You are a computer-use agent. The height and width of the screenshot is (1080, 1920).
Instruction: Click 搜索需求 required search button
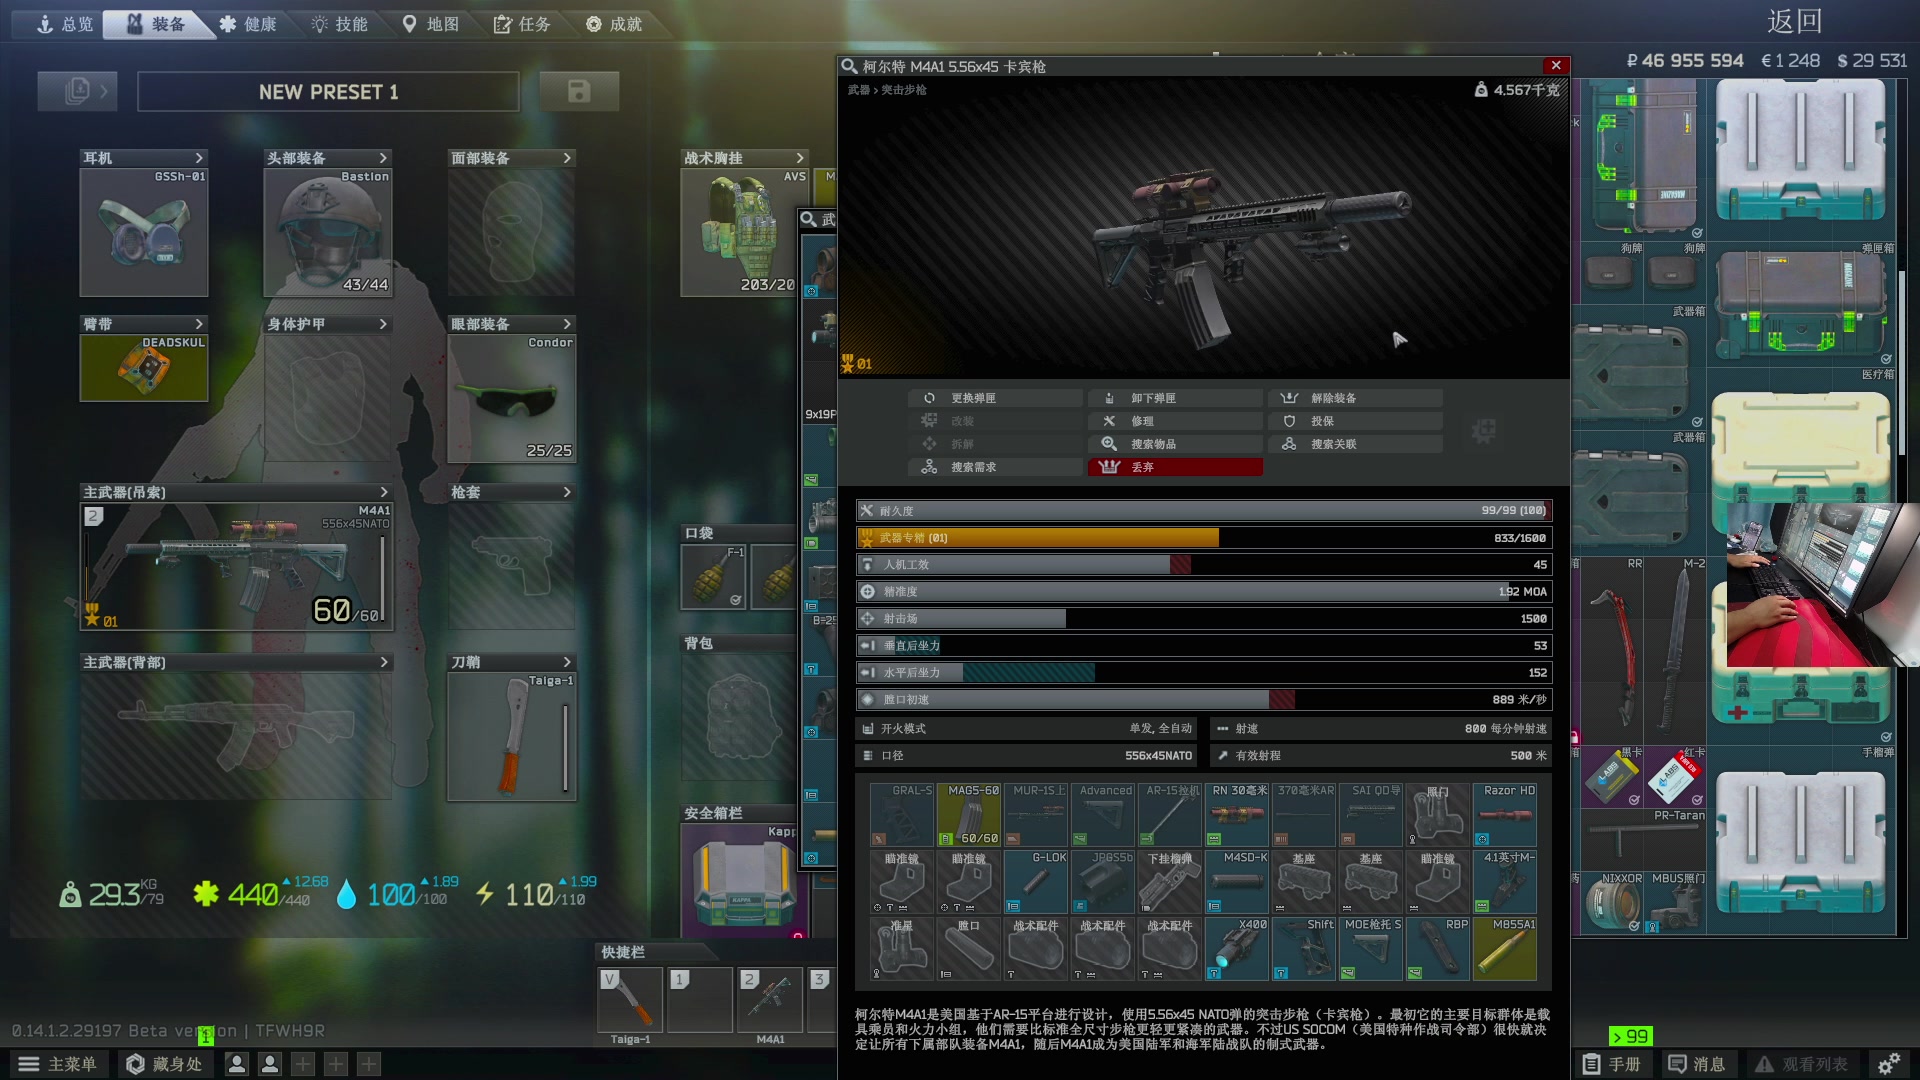point(995,467)
